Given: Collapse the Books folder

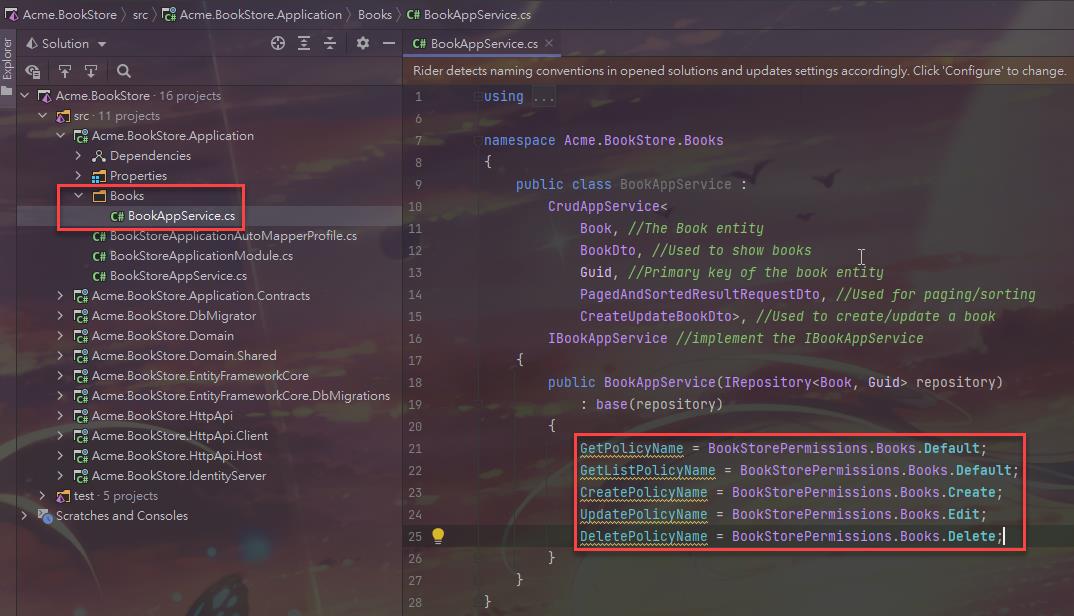Looking at the screenshot, I should click(x=79, y=196).
